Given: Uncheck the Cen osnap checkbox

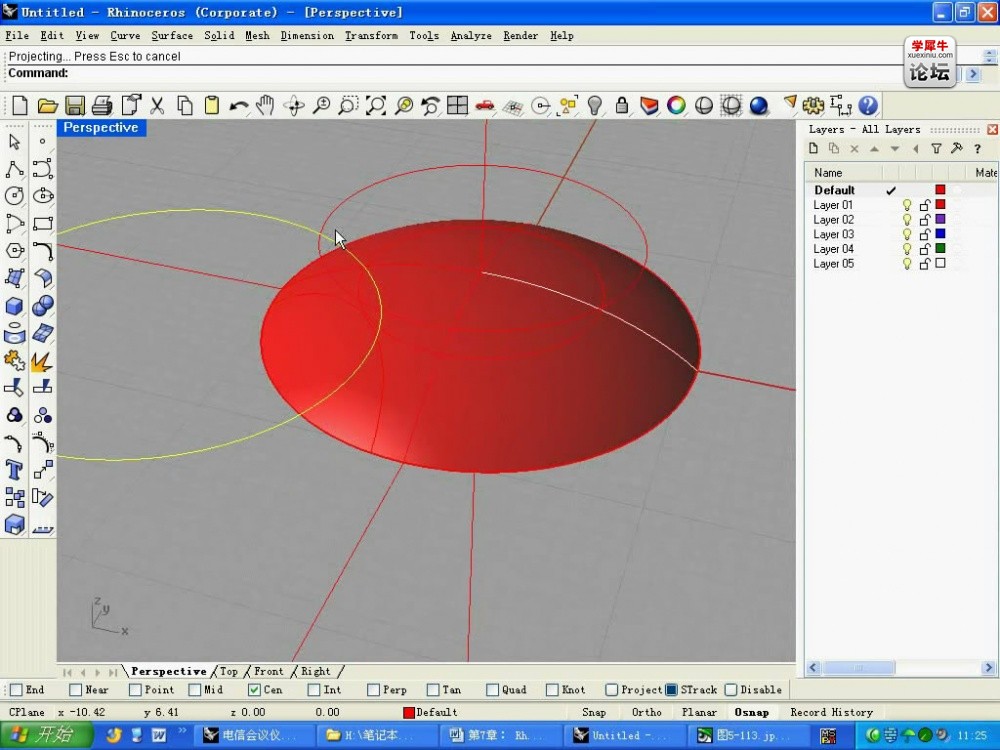Looking at the screenshot, I should click(254, 689).
